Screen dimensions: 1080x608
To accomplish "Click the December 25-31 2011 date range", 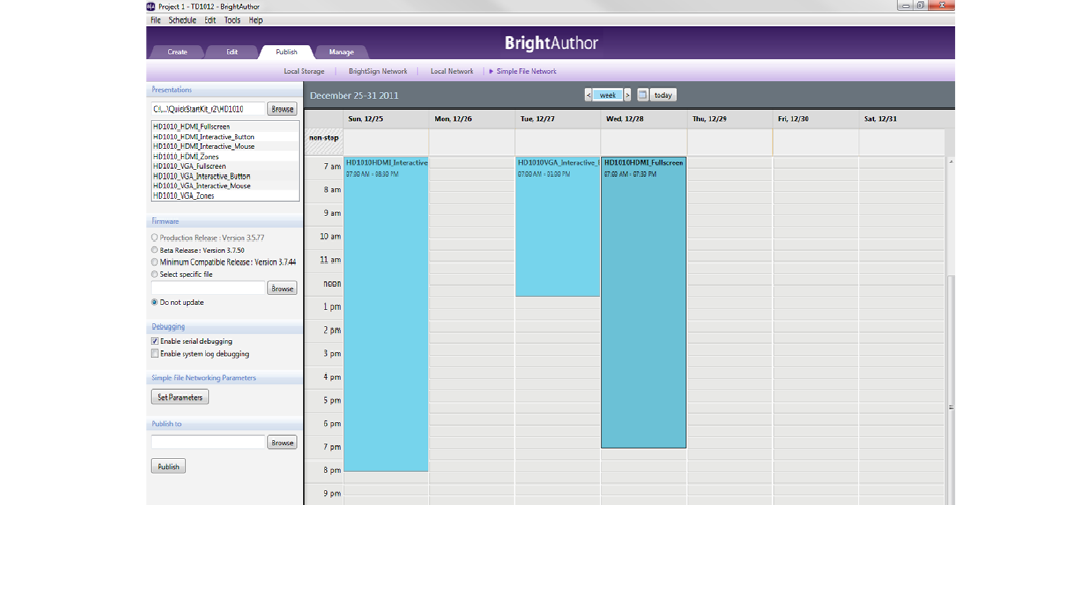I will [x=354, y=96].
